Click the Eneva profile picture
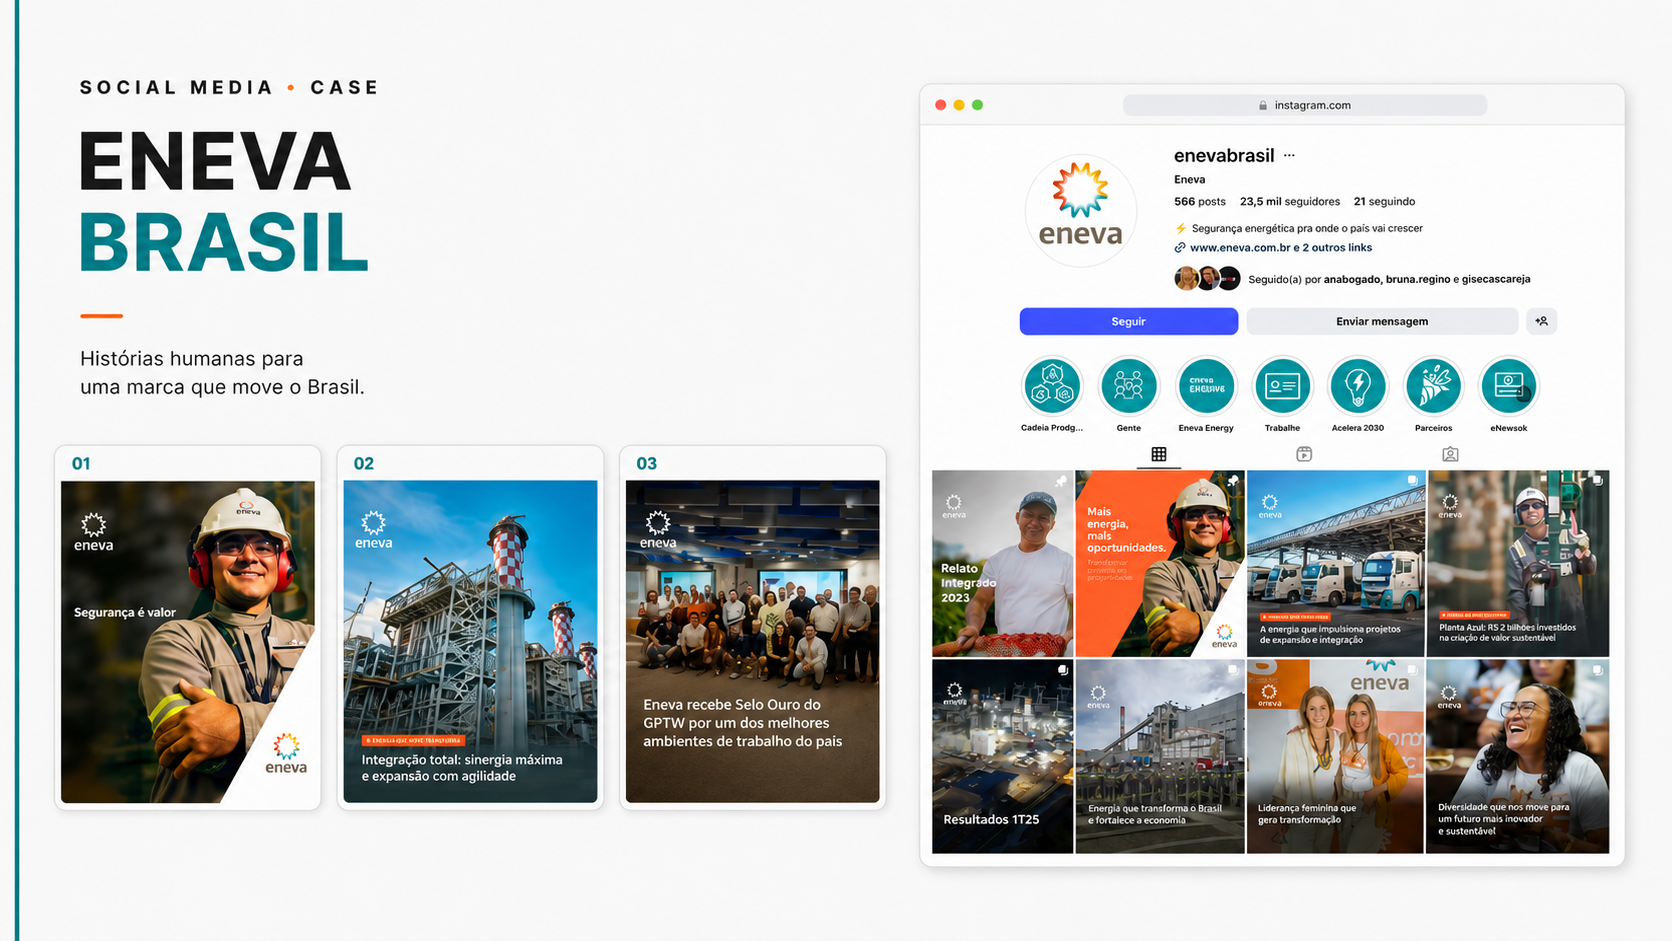The width and height of the screenshot is (1672, 941). [1081, 210]
